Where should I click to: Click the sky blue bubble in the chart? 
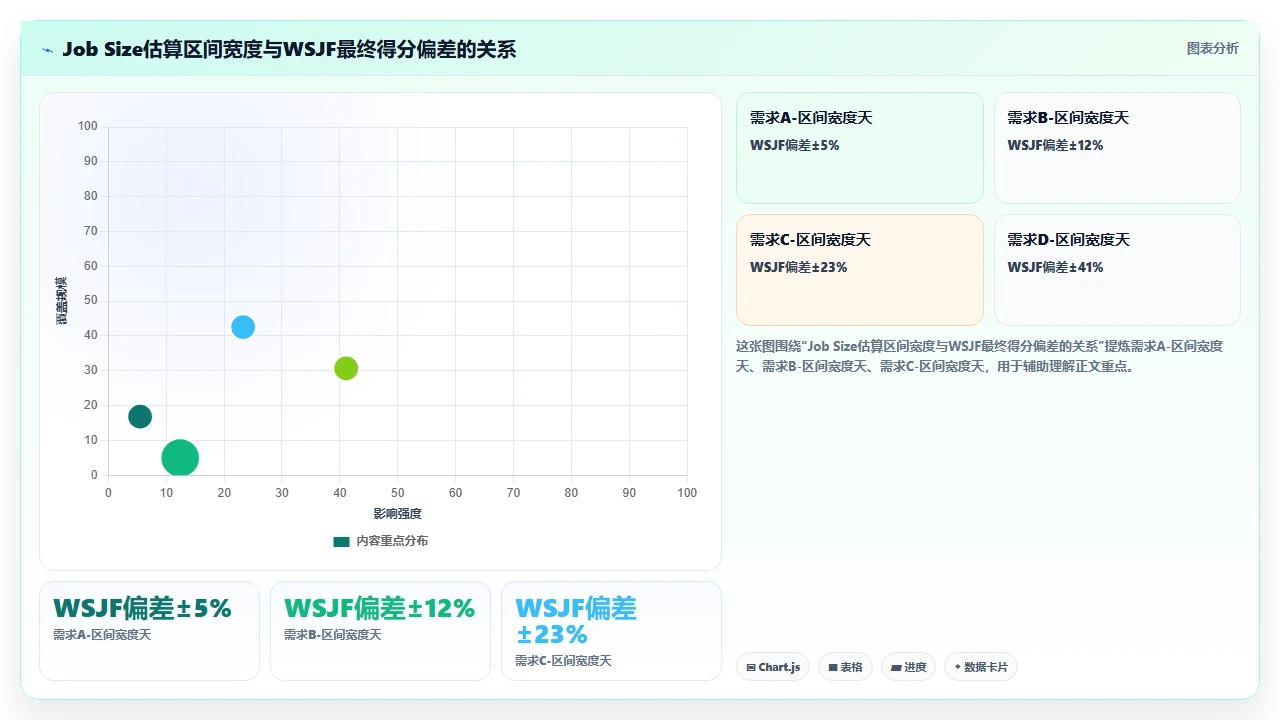click(x=243, y=327)
